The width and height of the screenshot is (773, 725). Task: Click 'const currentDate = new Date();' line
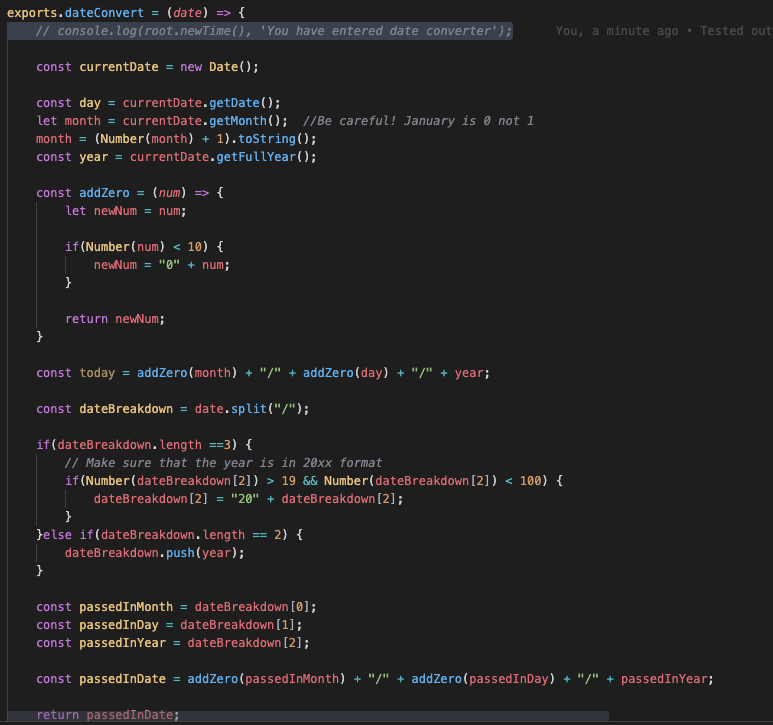(147, 67)
